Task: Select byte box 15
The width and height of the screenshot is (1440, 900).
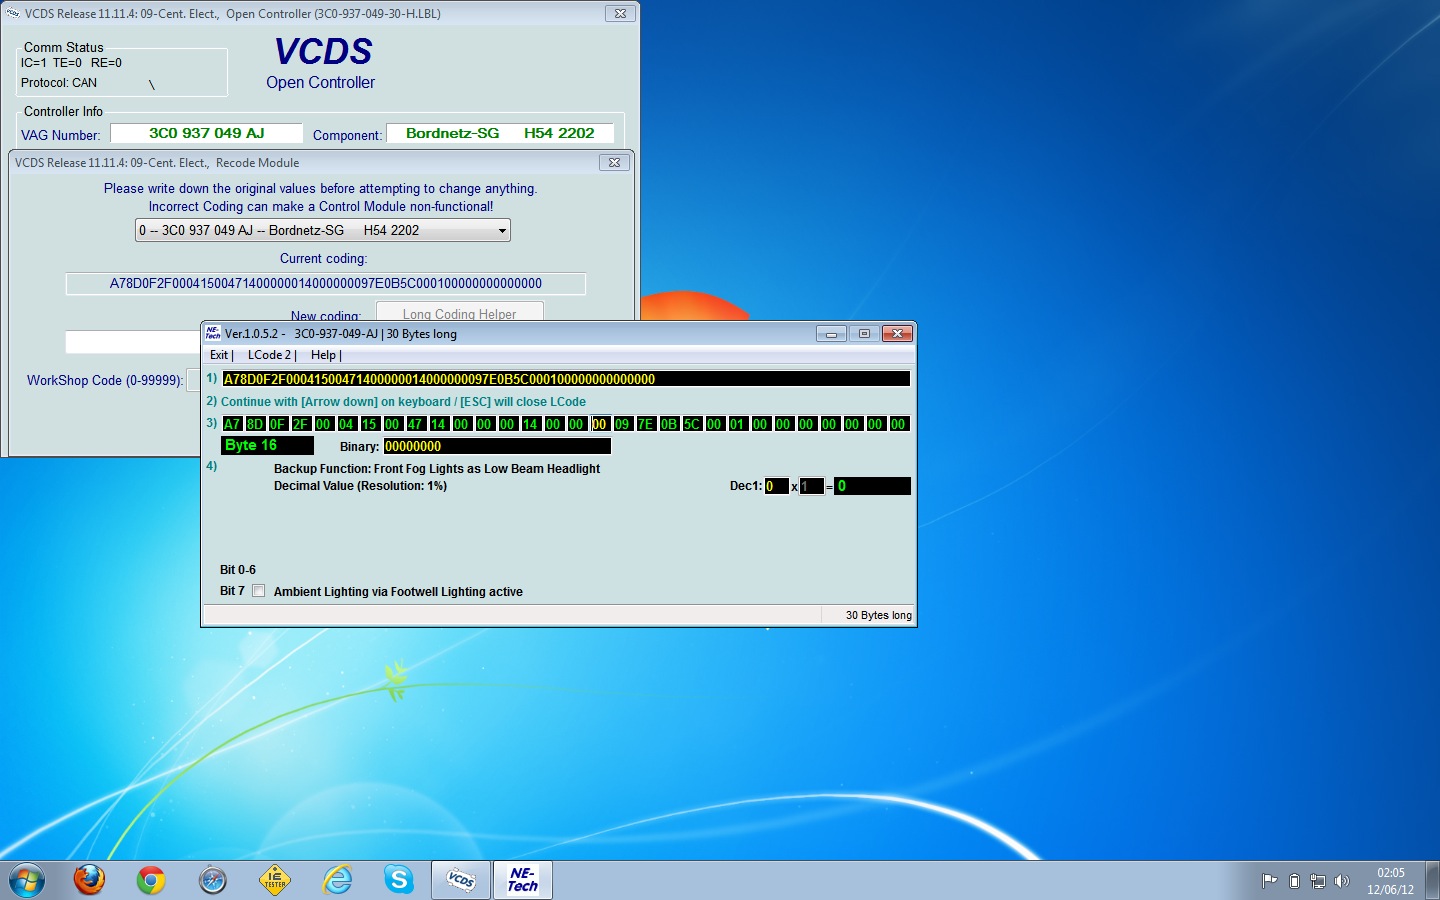Action: [370, 424]
